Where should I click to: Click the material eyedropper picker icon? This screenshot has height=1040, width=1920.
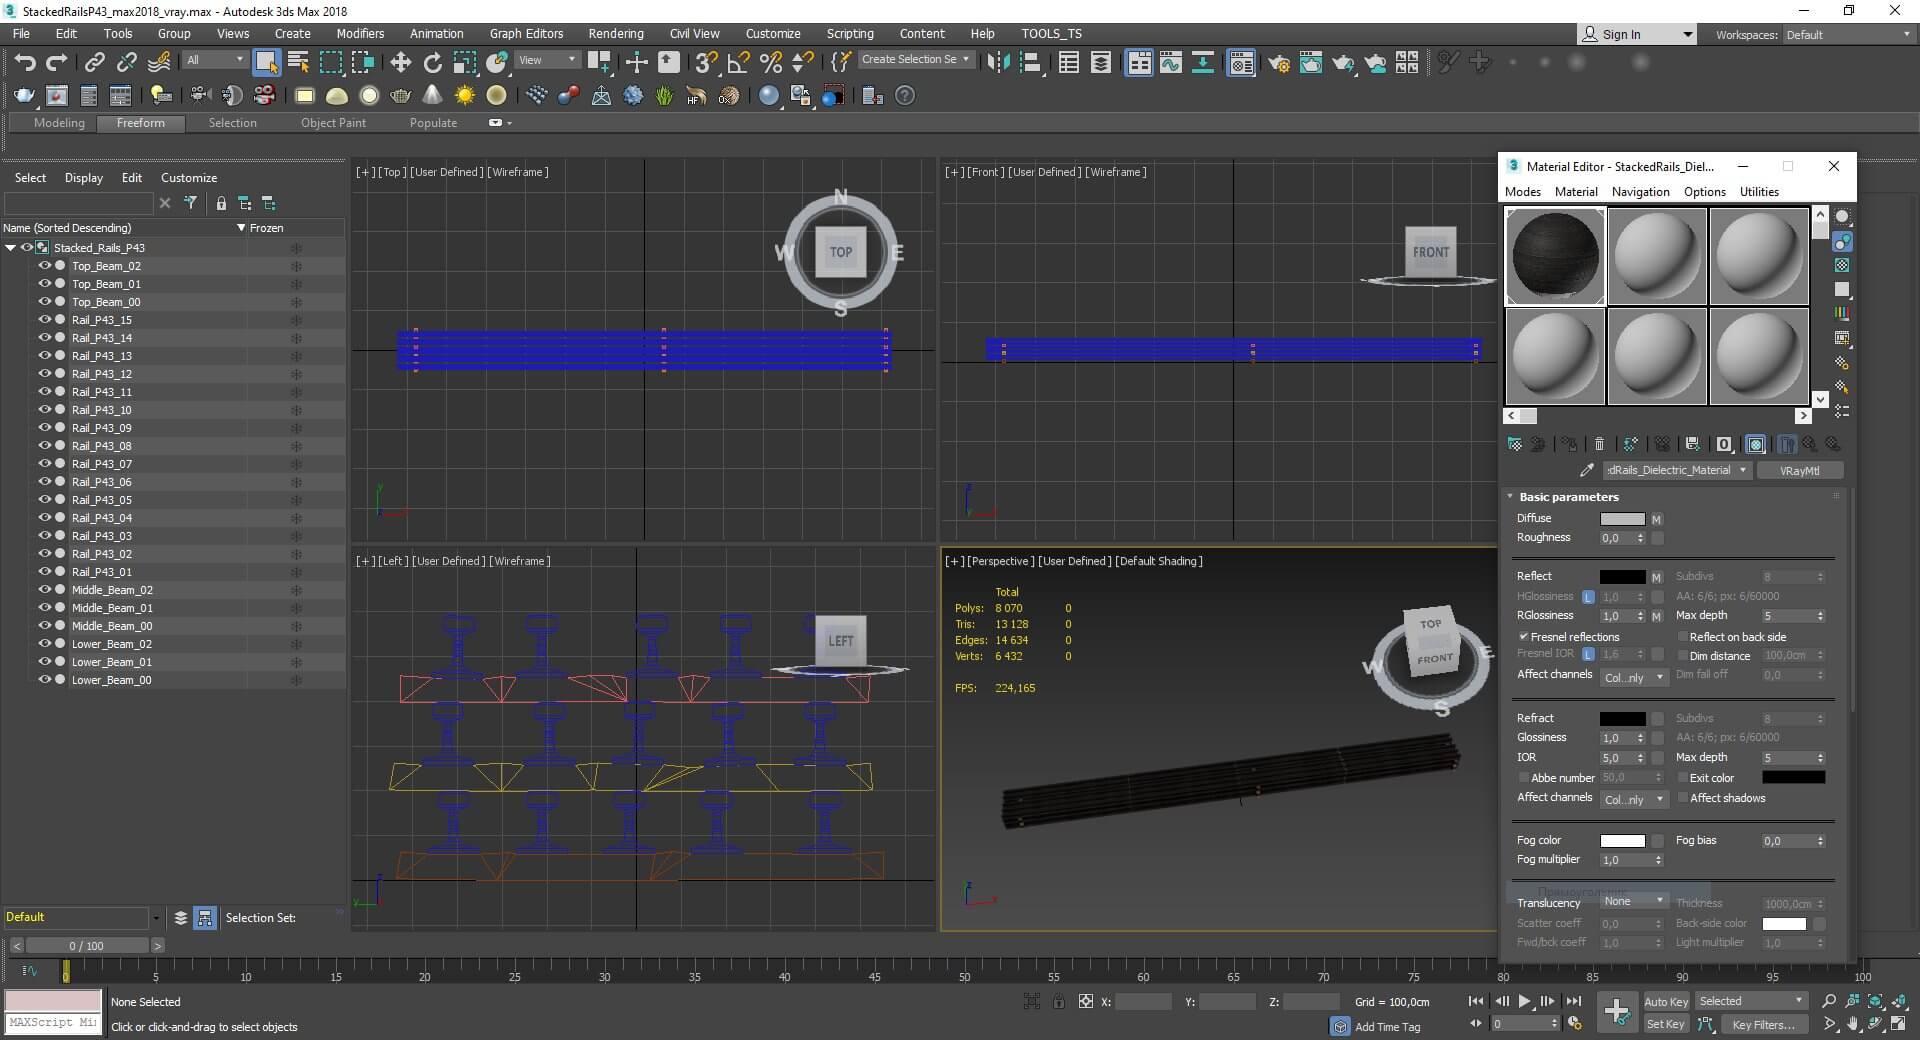pos(1586,470)
